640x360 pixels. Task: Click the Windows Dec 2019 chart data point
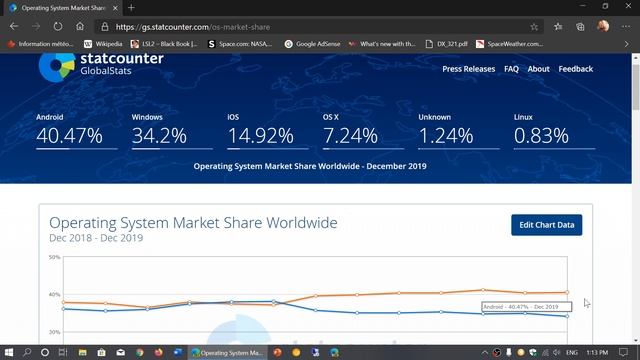[567, 316]
